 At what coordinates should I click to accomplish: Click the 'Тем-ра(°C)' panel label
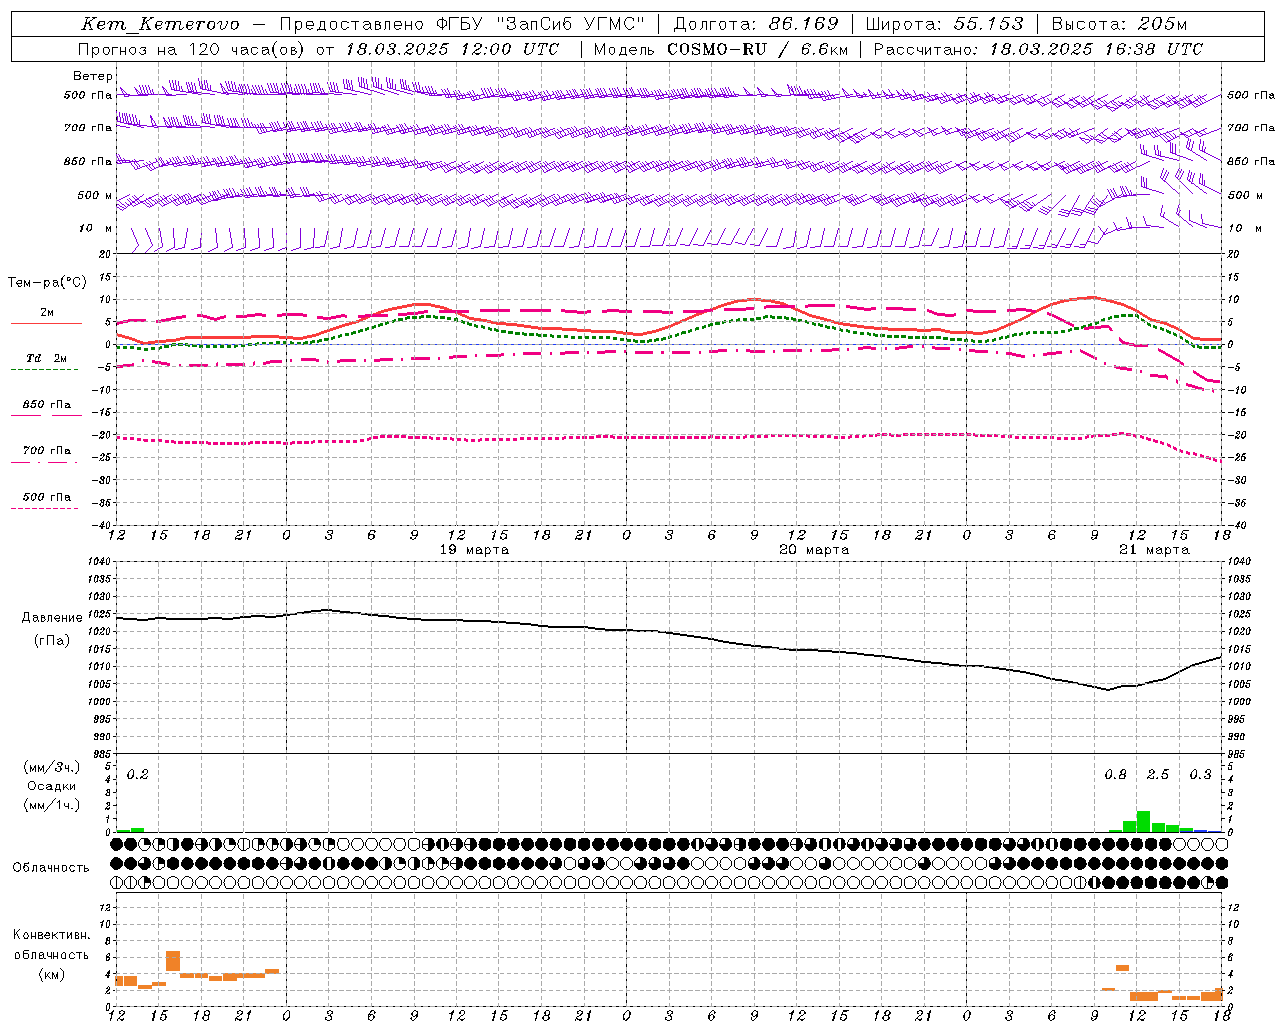pos(47,283)
